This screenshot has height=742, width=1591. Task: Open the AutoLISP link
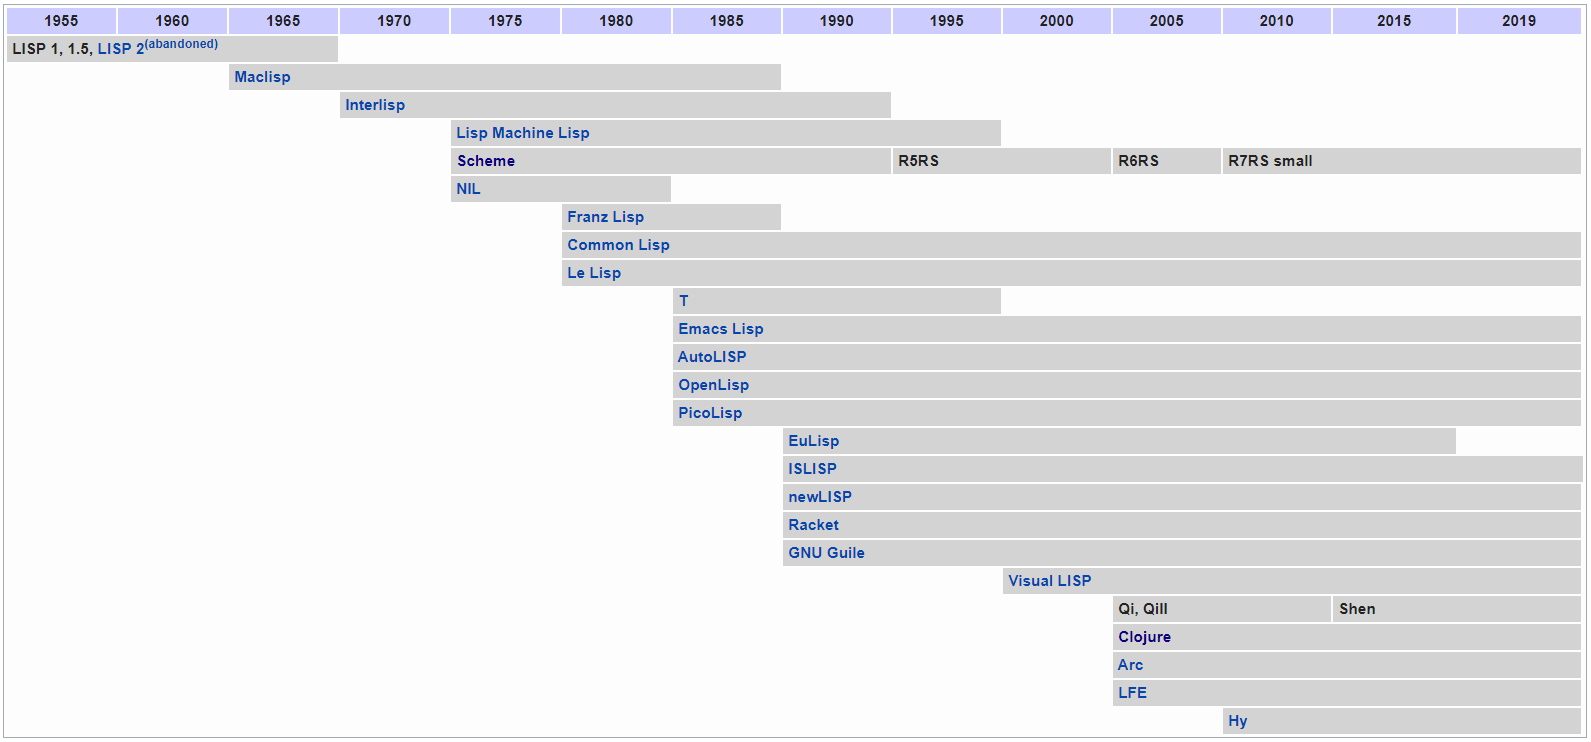pos(712,357)
